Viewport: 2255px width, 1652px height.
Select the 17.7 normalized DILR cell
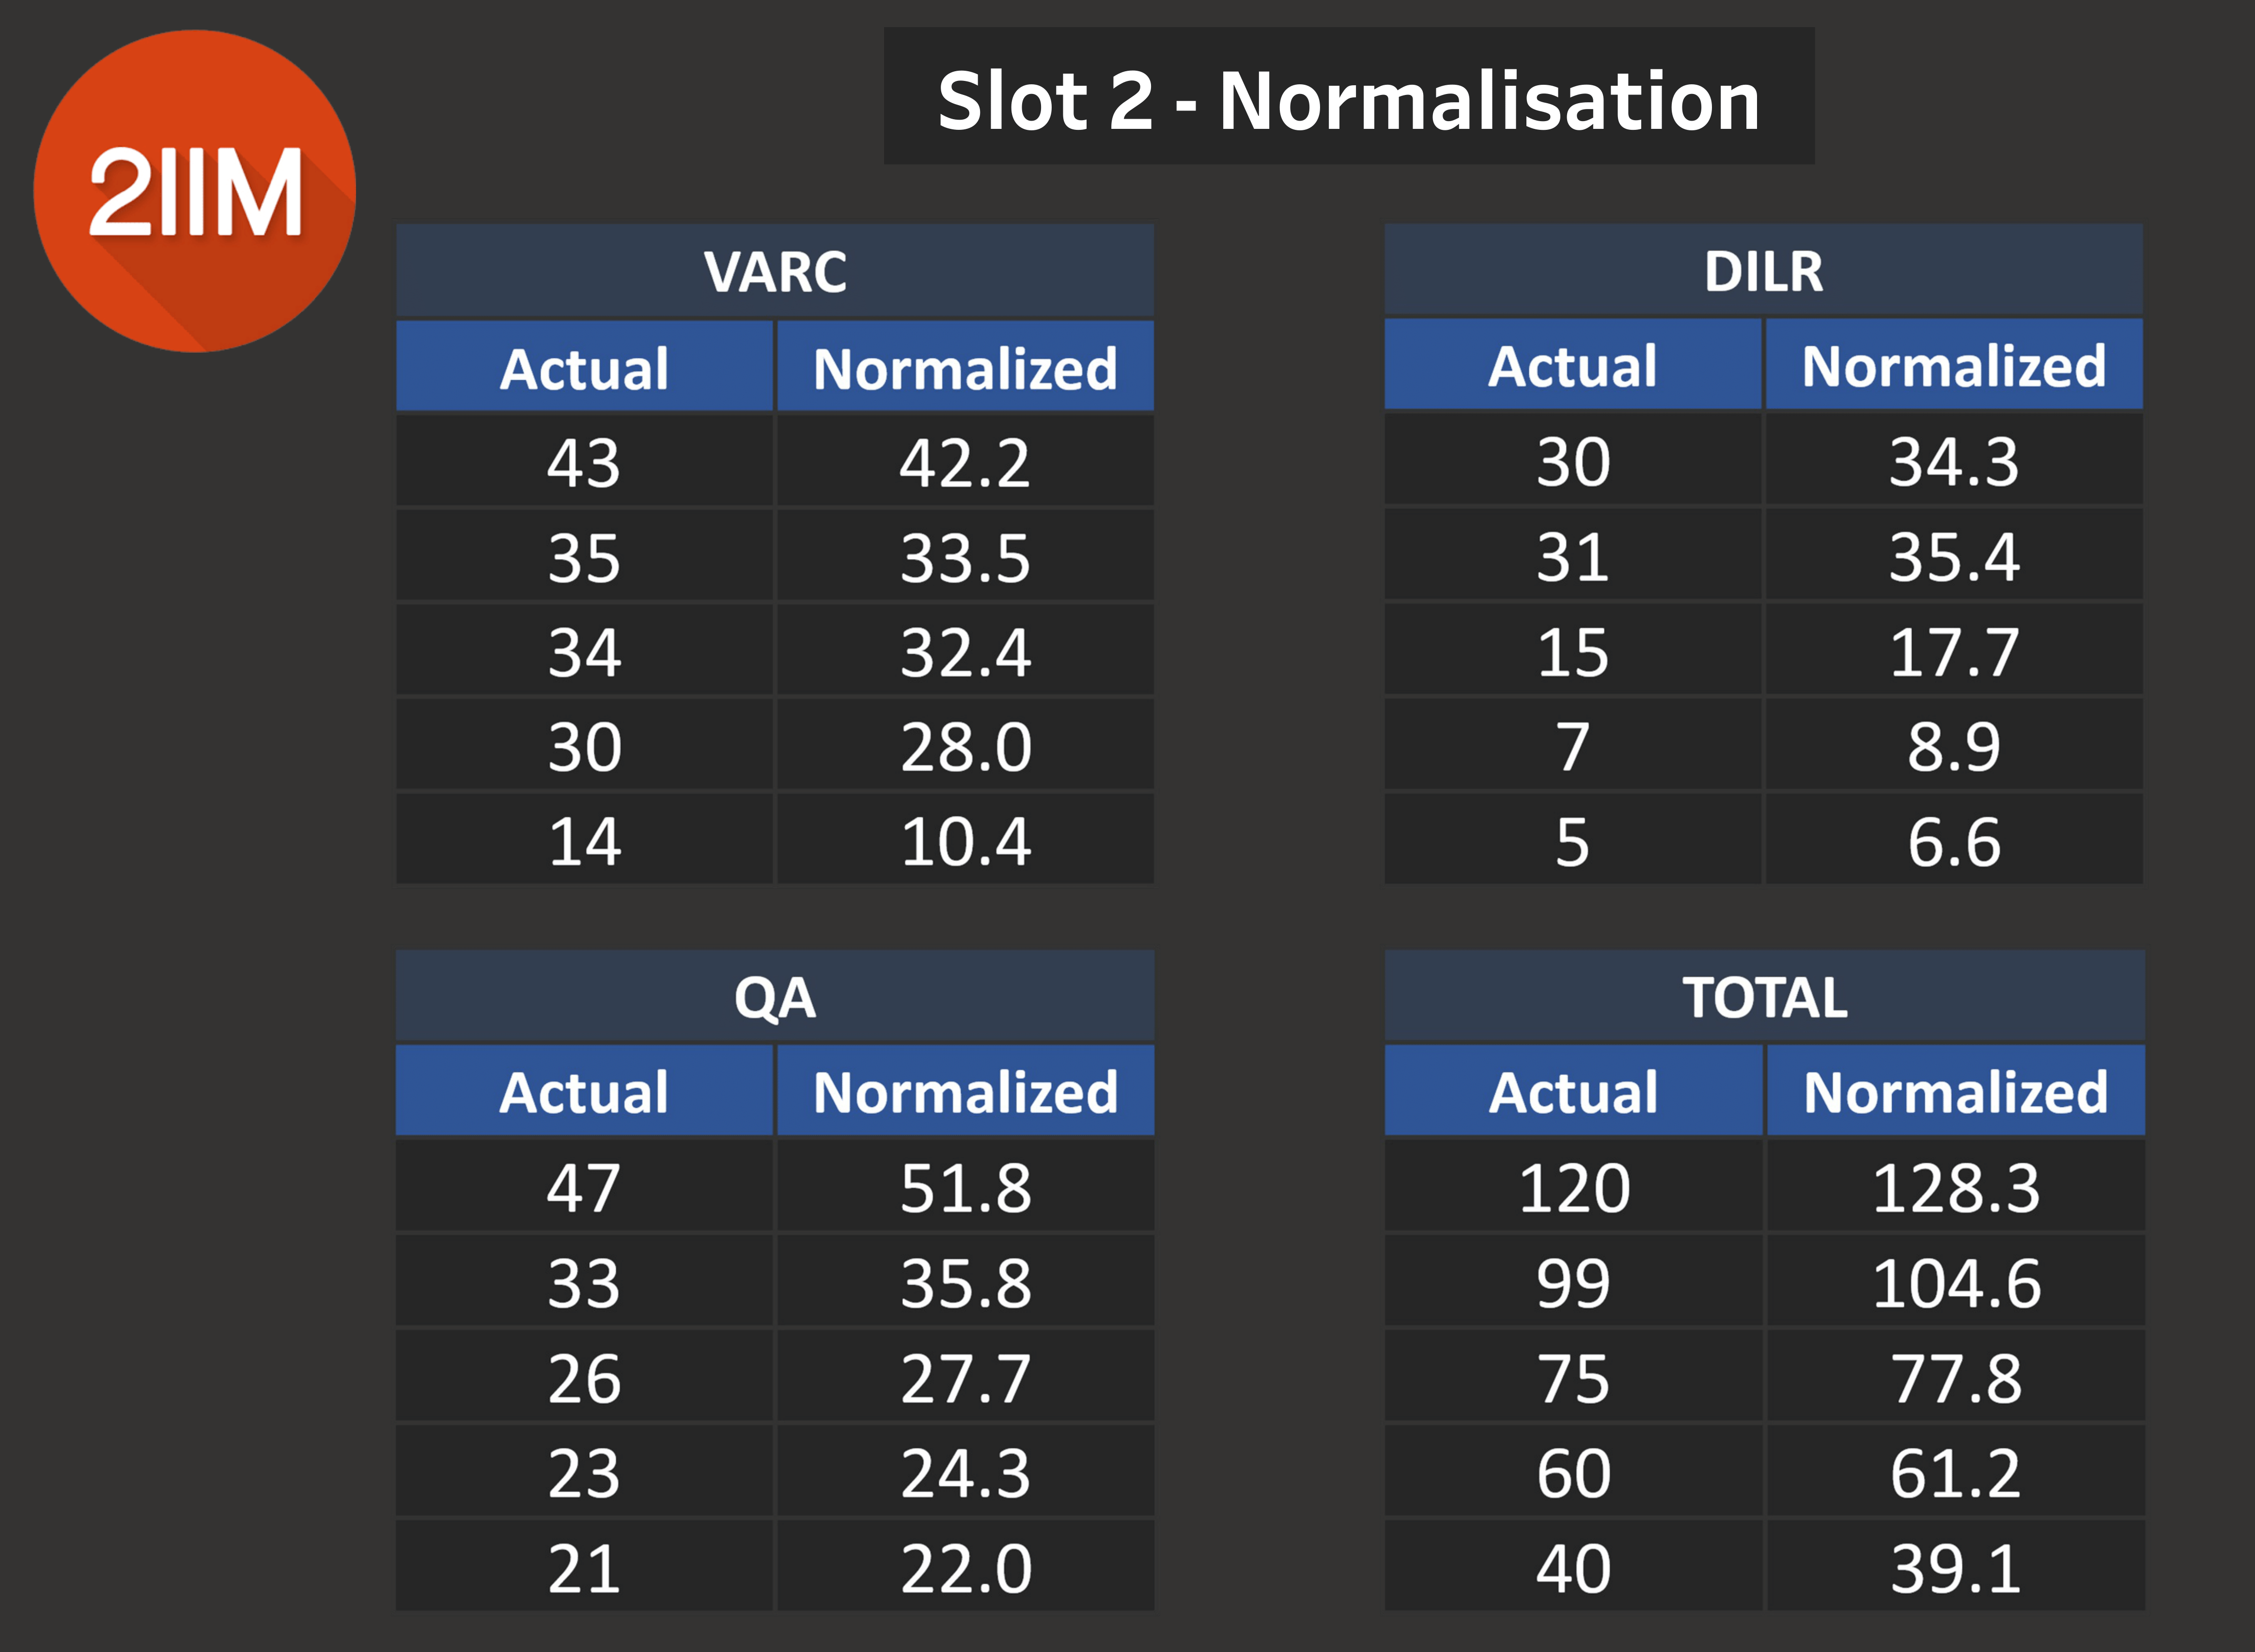[x=1954, y=651]
